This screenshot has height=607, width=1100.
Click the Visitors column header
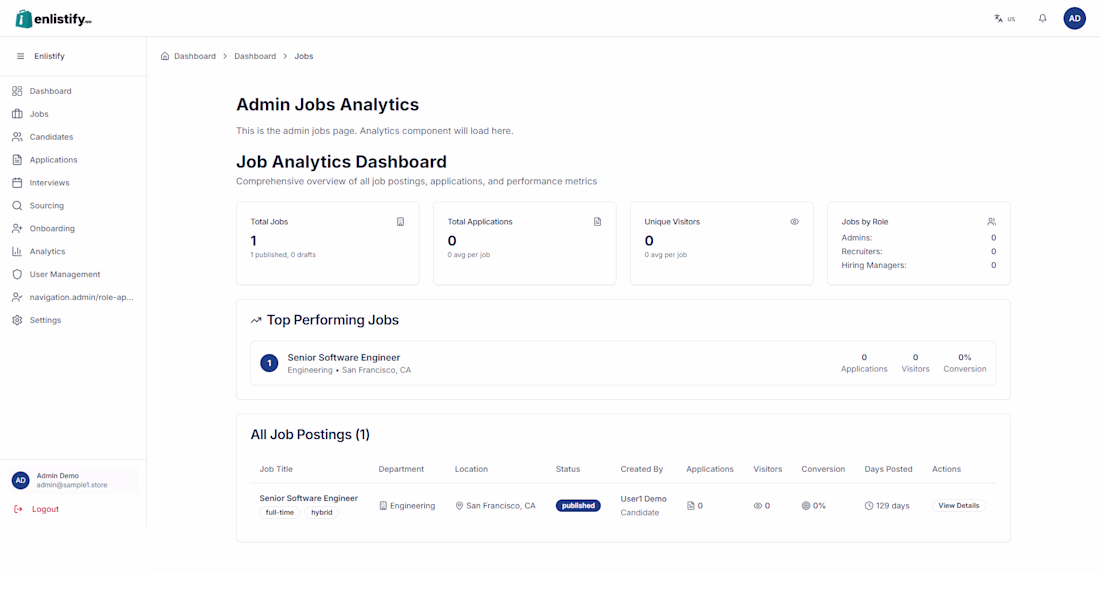coord(767,469)
